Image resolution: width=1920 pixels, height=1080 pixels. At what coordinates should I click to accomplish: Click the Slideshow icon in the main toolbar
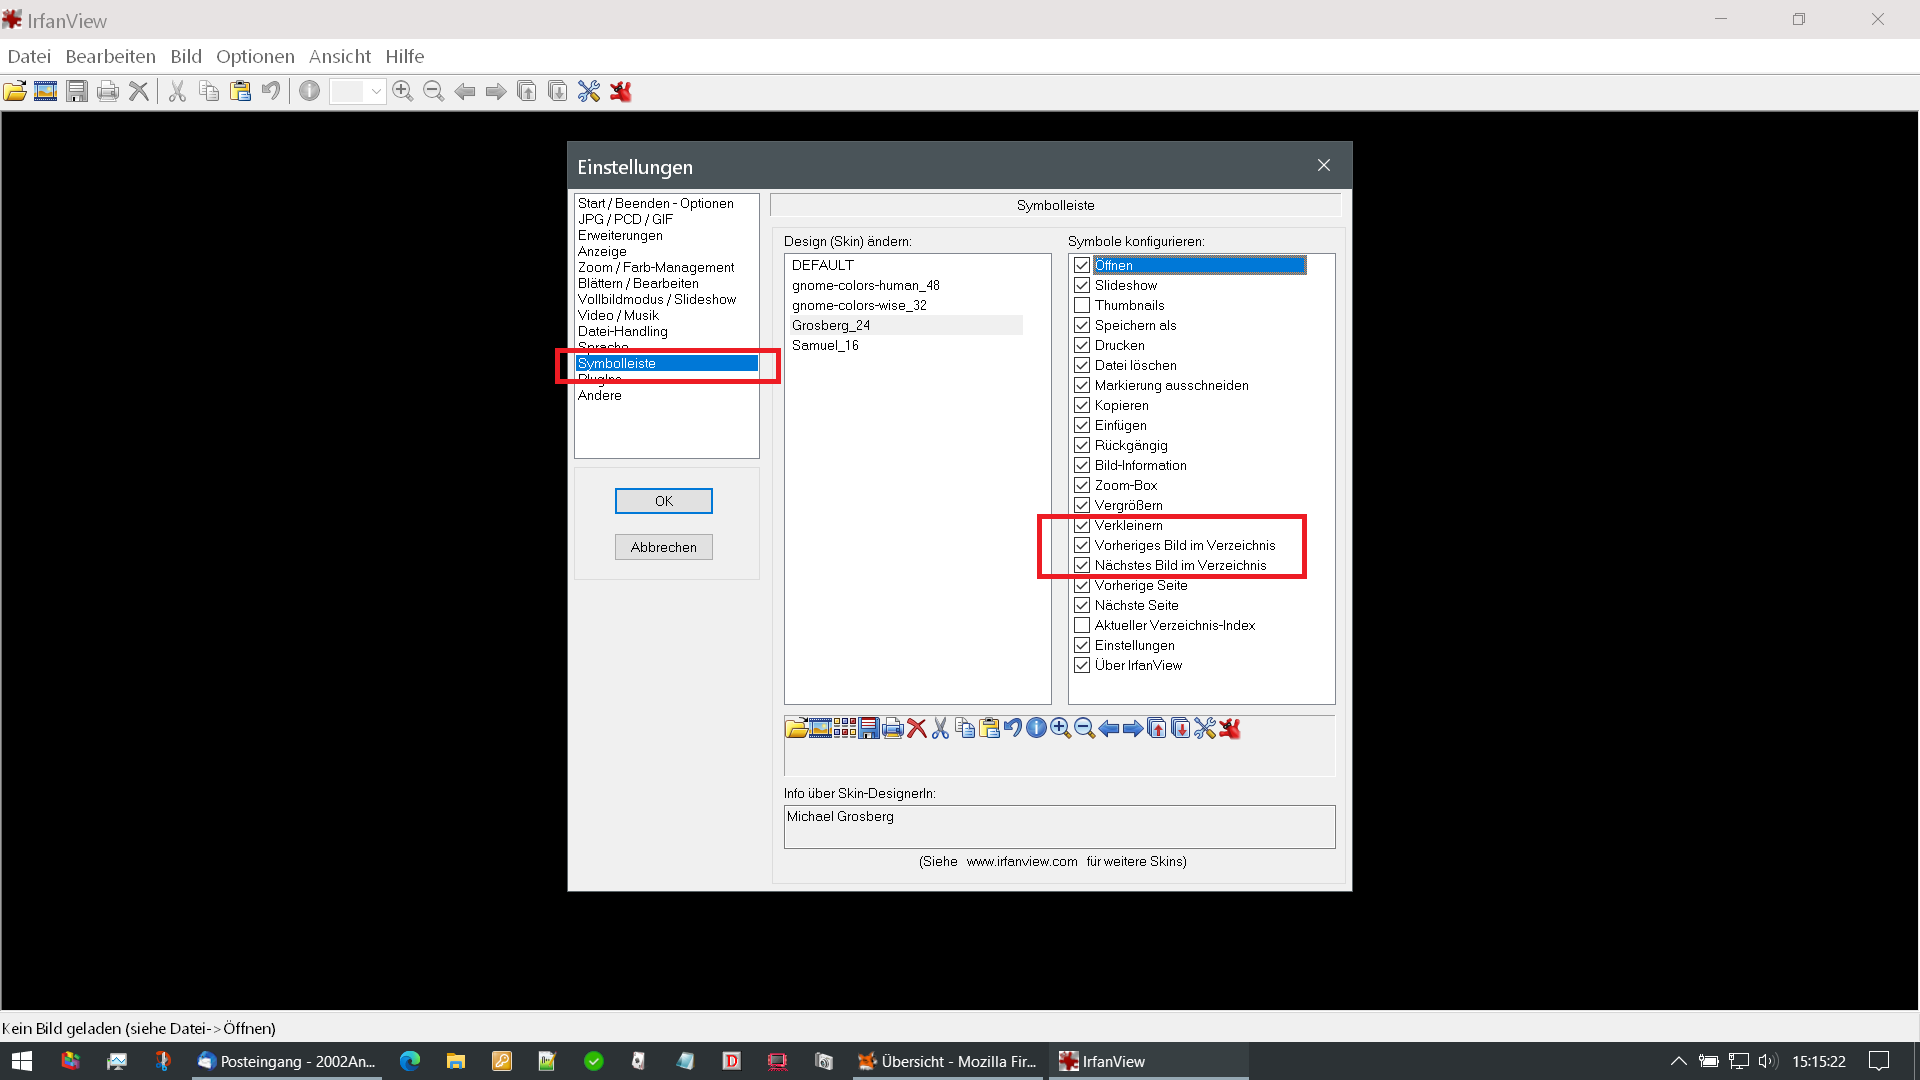46,92
